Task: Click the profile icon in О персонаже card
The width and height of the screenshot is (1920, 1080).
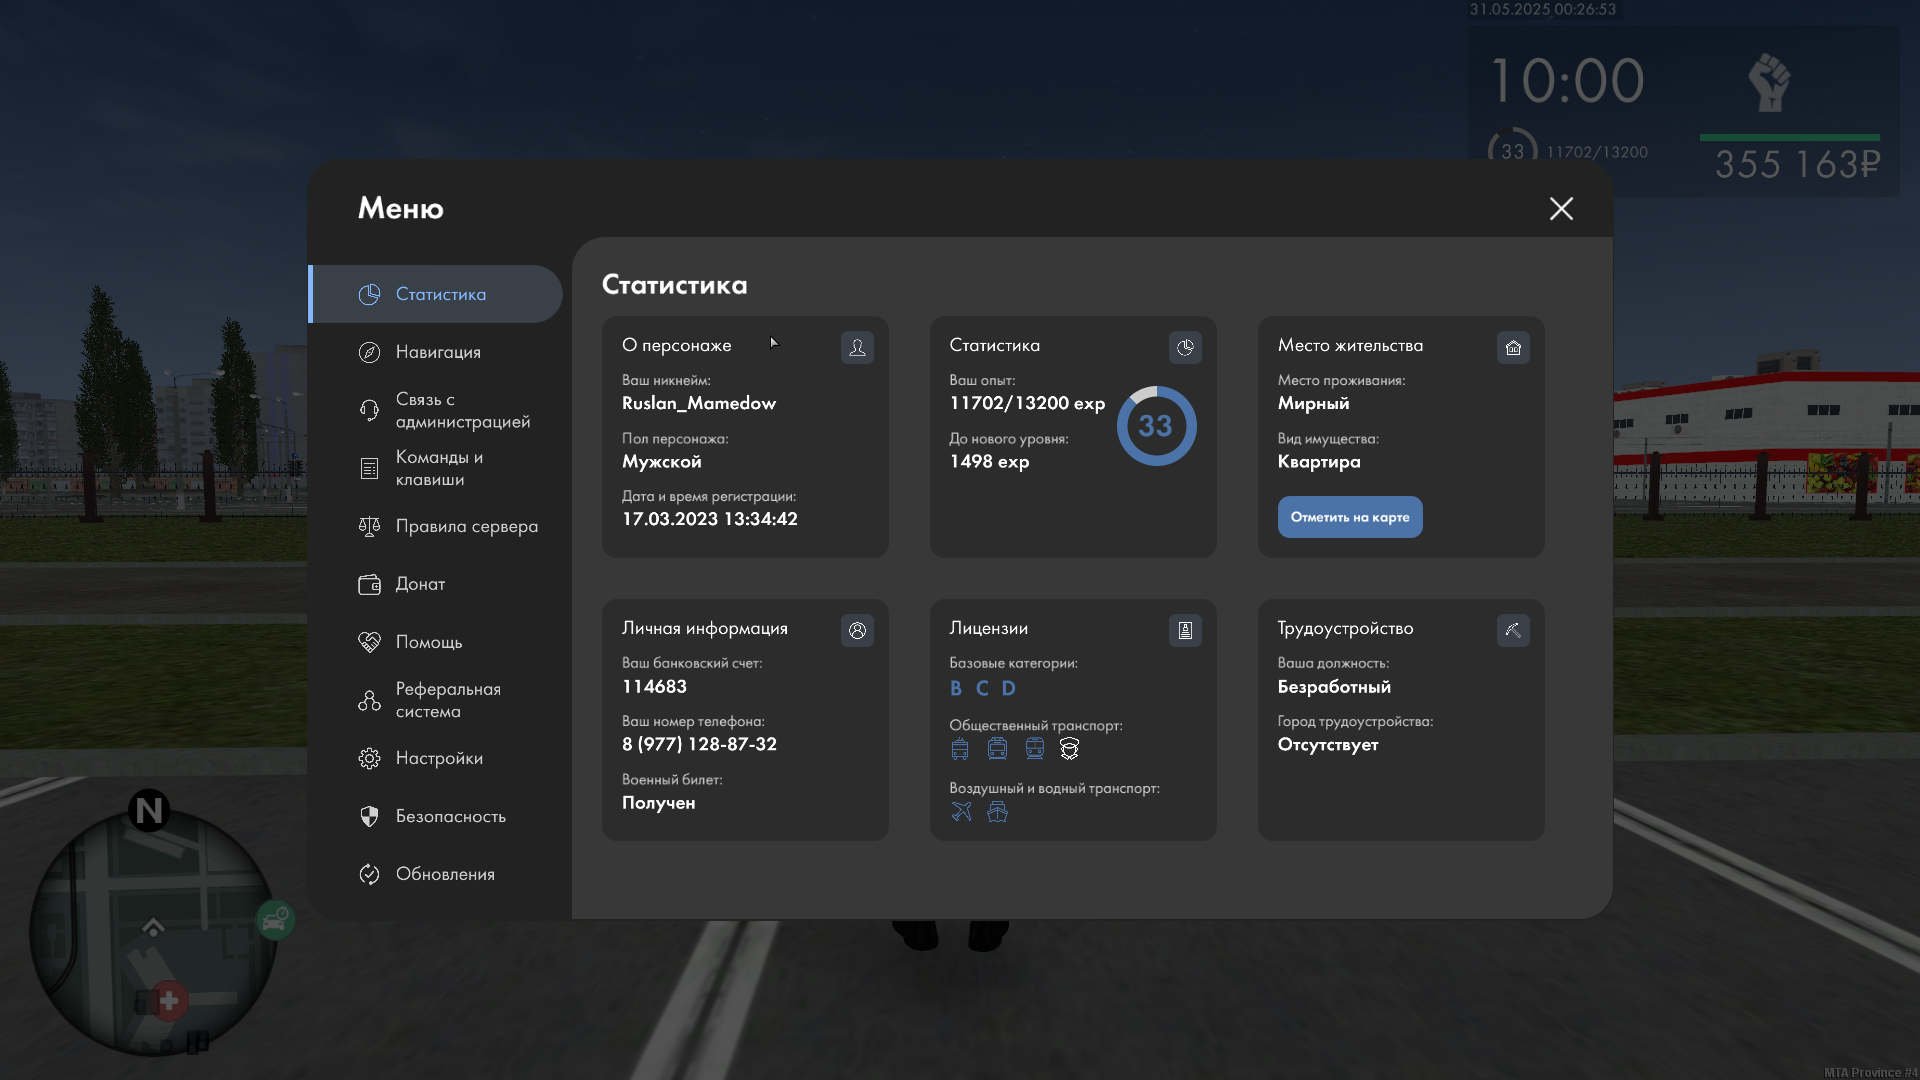Action: [857, 347]
